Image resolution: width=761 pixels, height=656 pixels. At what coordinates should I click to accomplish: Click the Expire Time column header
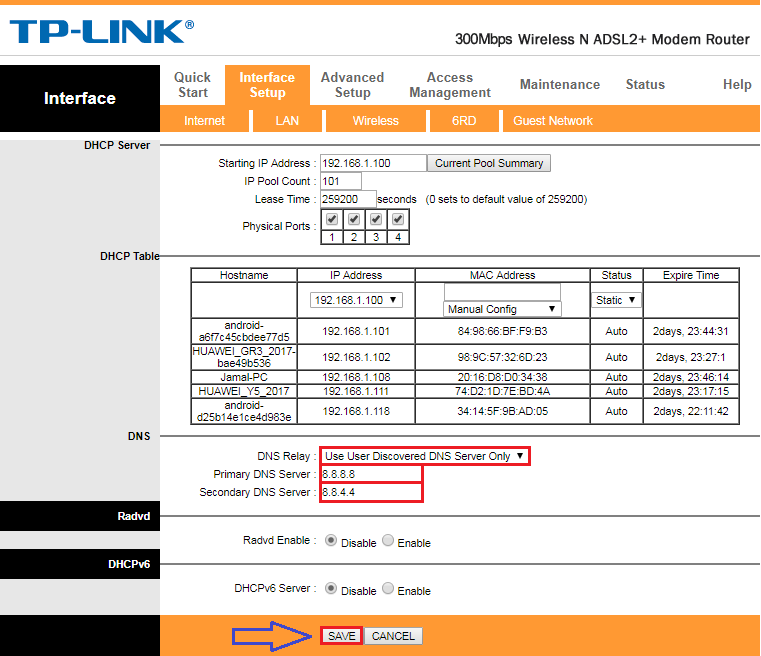pyautogui.click(x=691, y=275)
